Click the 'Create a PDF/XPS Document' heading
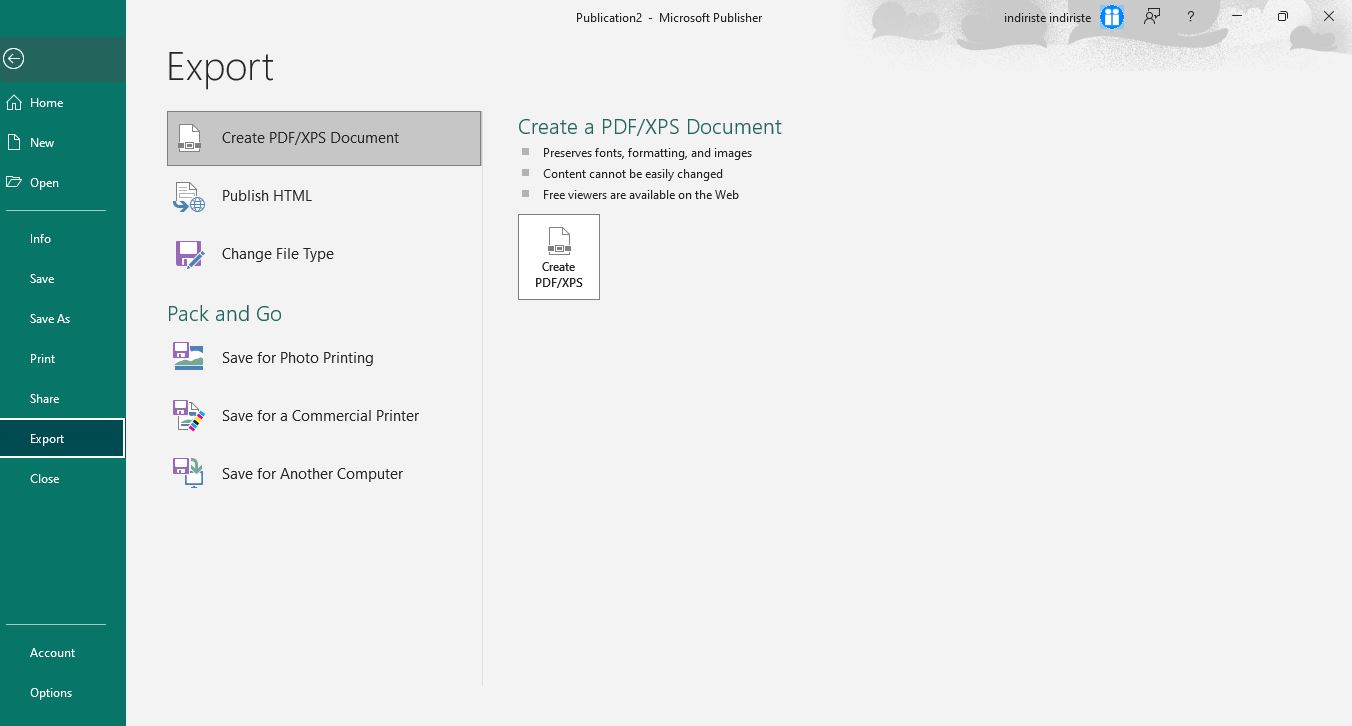Viewport: 1352px width, 726px height. click(650, 127)
